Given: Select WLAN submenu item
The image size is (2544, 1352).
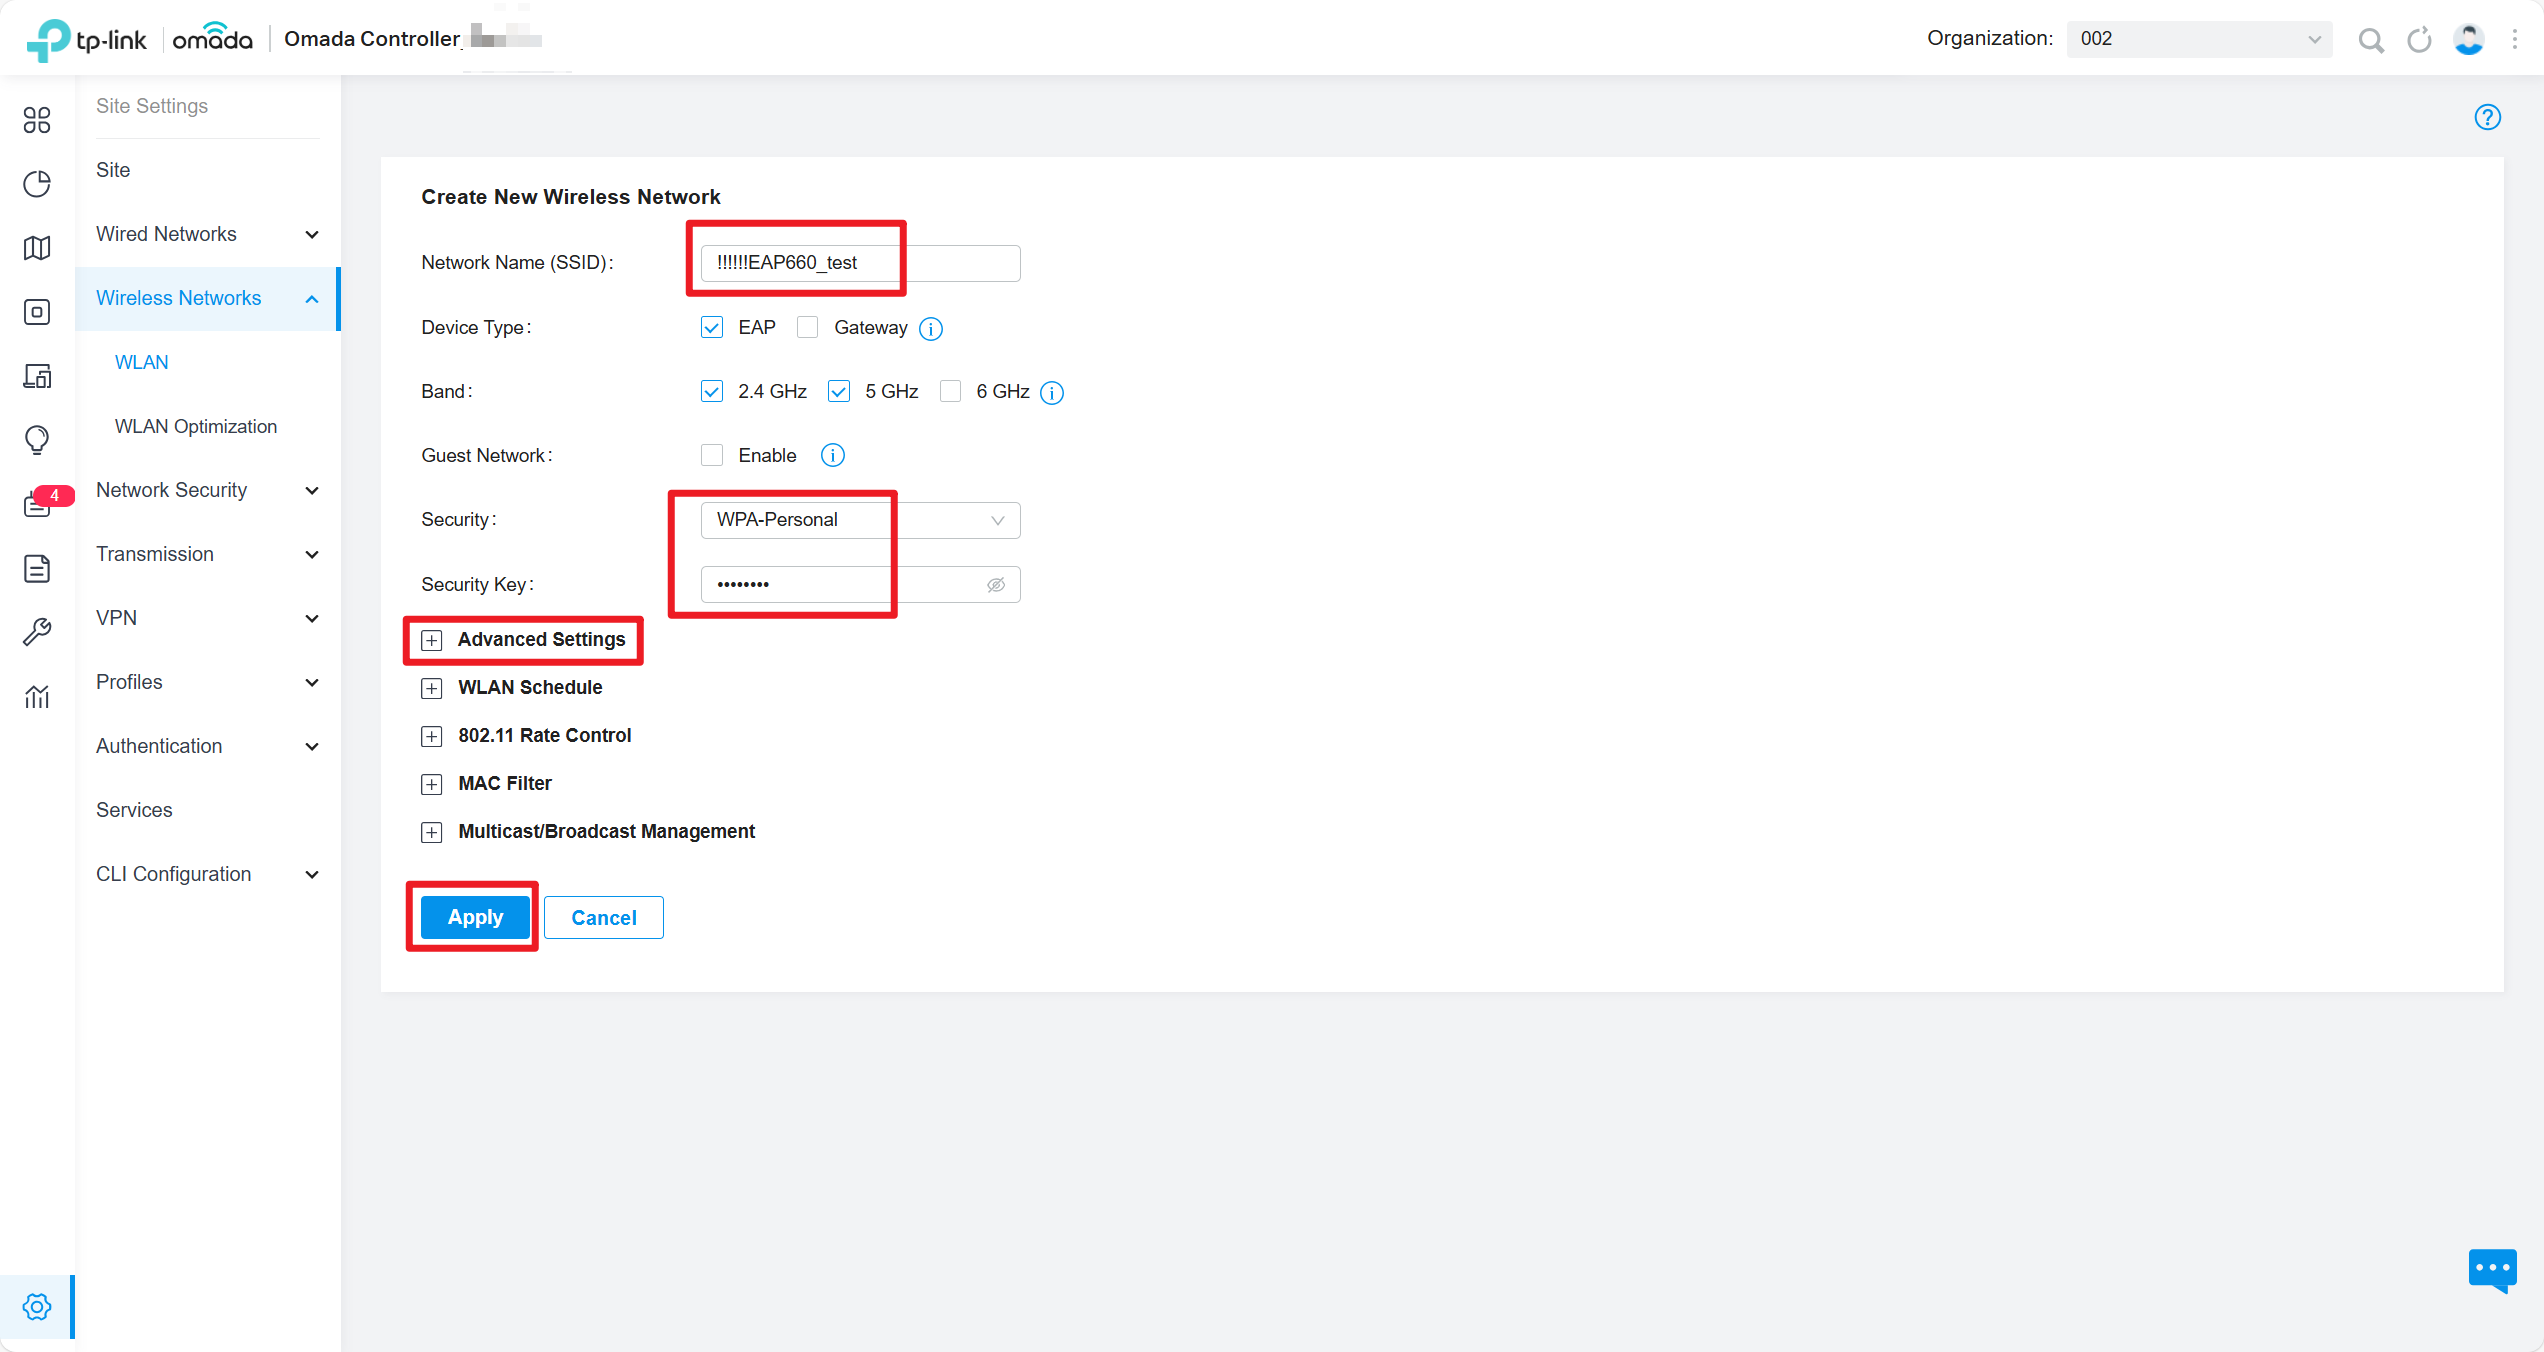Looking at the screenshot, I should (142, 362).
